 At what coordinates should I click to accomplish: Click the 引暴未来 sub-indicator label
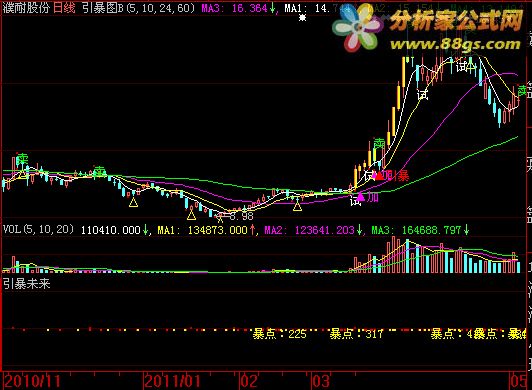coord(27,283)
